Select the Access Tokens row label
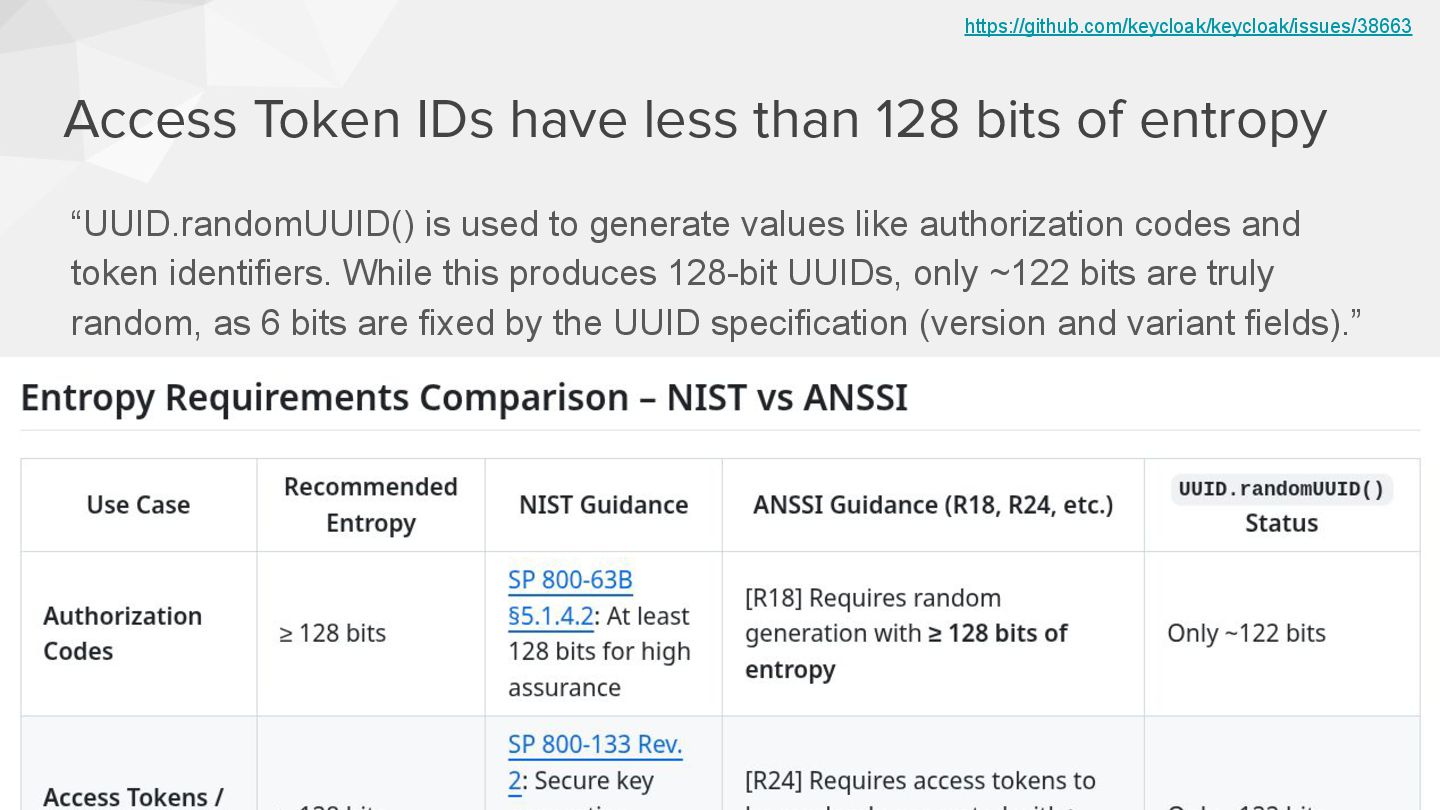1440x810 pixels. click(133, 797)
